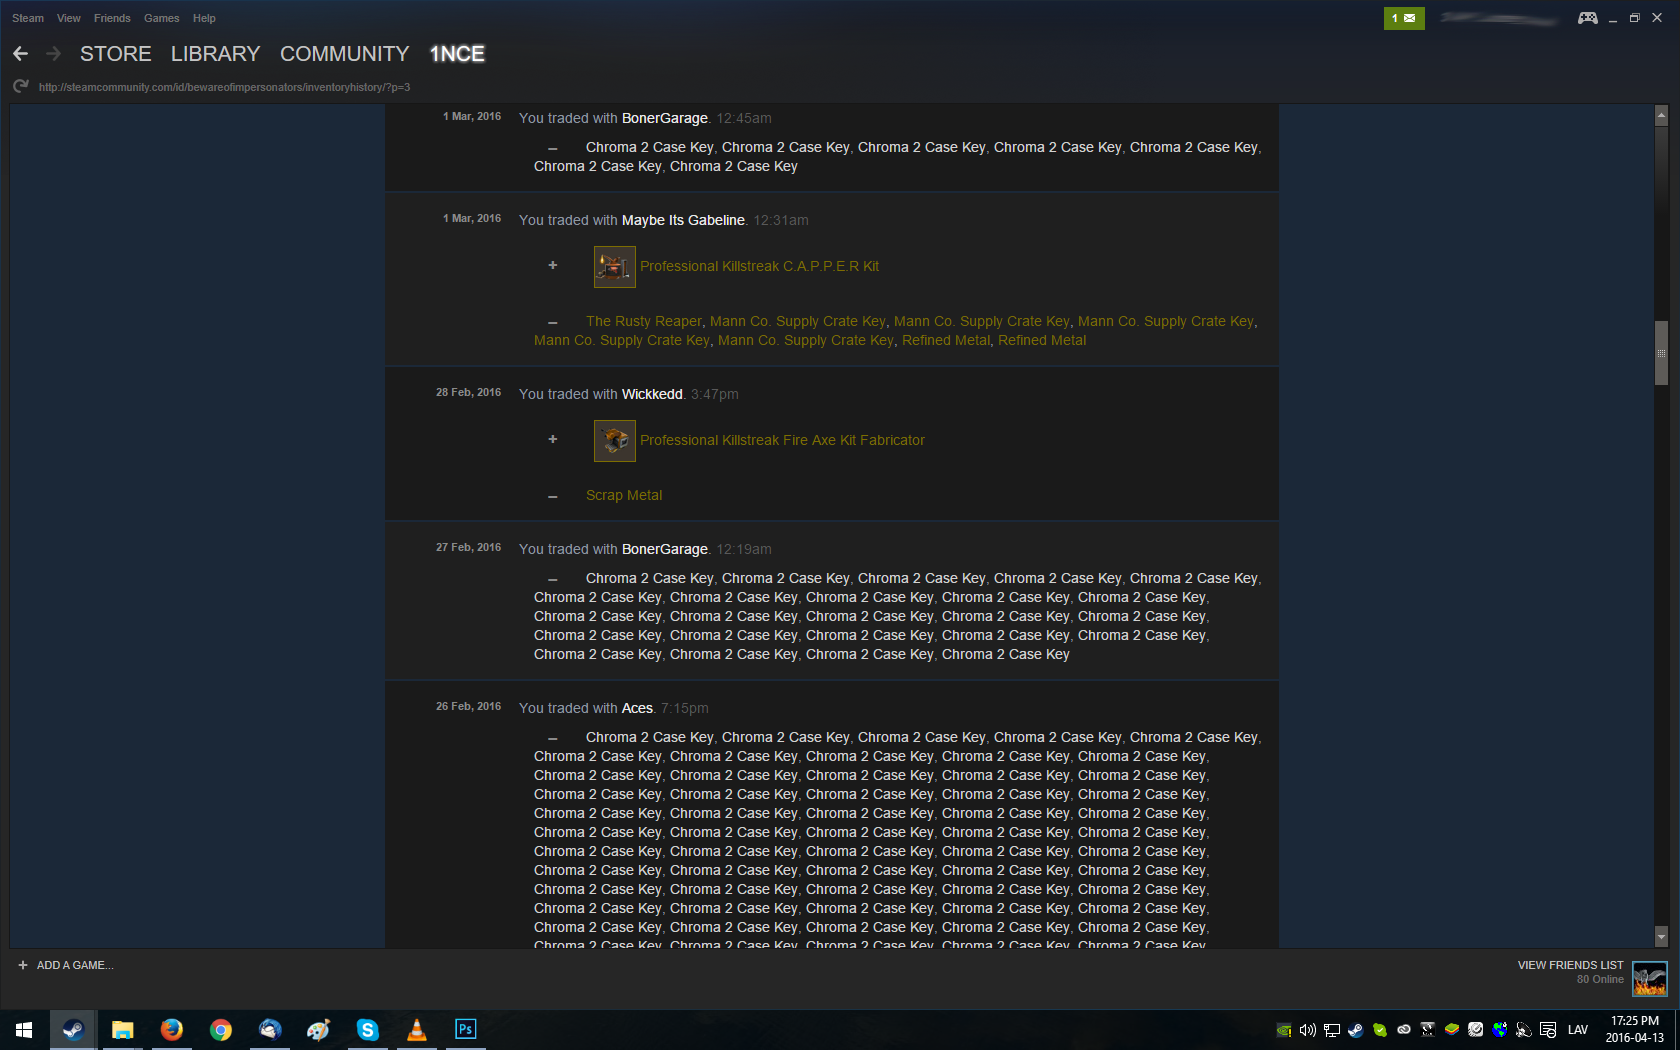Screen dimensions: 1680x1050
Task: Go to the LIBRARY tab
Action: click(215, 54)
